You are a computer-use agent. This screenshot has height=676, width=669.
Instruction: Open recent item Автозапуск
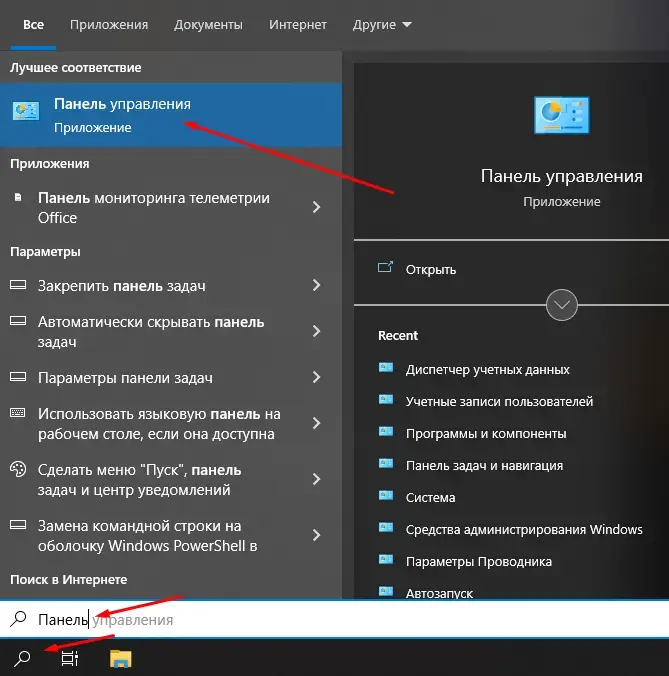coord(439,593)
